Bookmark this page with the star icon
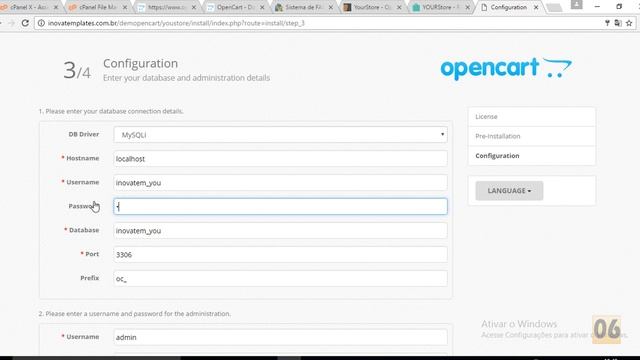Screen dimensions: 640x360 pos(629,23)
